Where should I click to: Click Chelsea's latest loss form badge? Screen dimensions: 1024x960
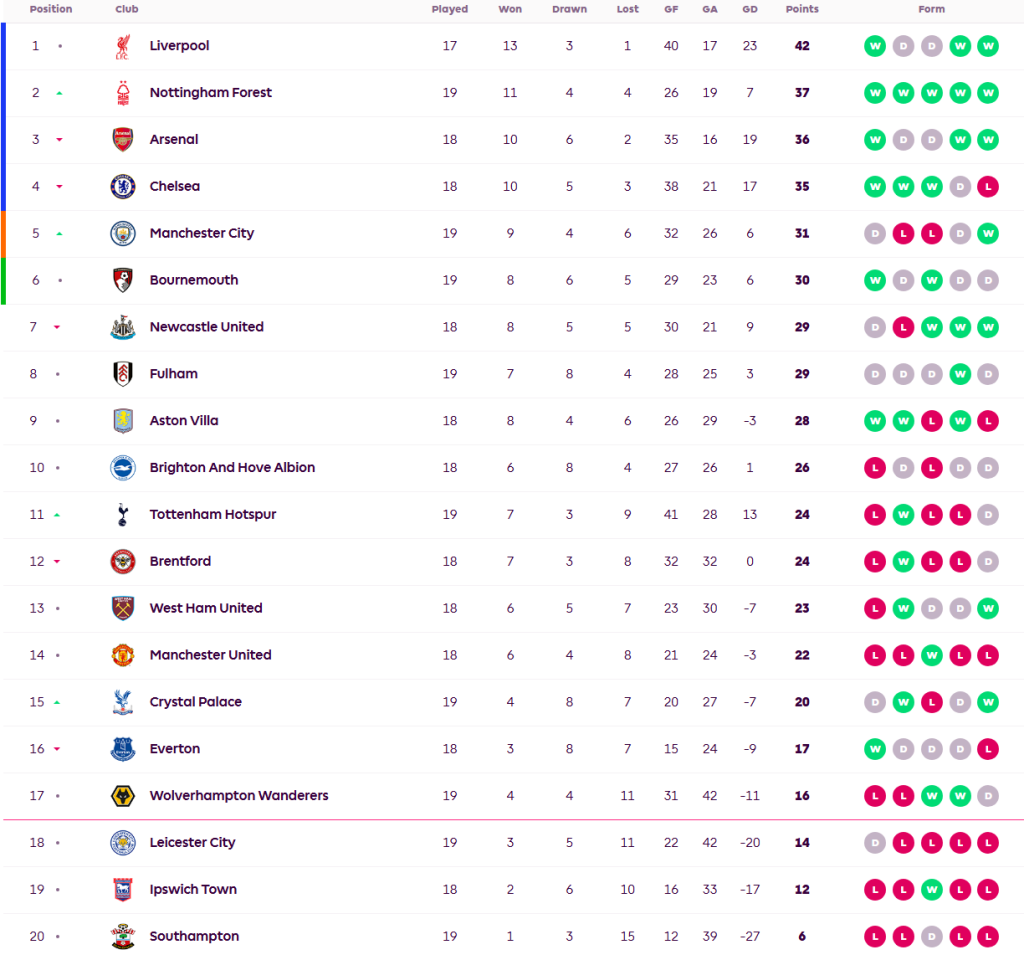coord(988,187)
